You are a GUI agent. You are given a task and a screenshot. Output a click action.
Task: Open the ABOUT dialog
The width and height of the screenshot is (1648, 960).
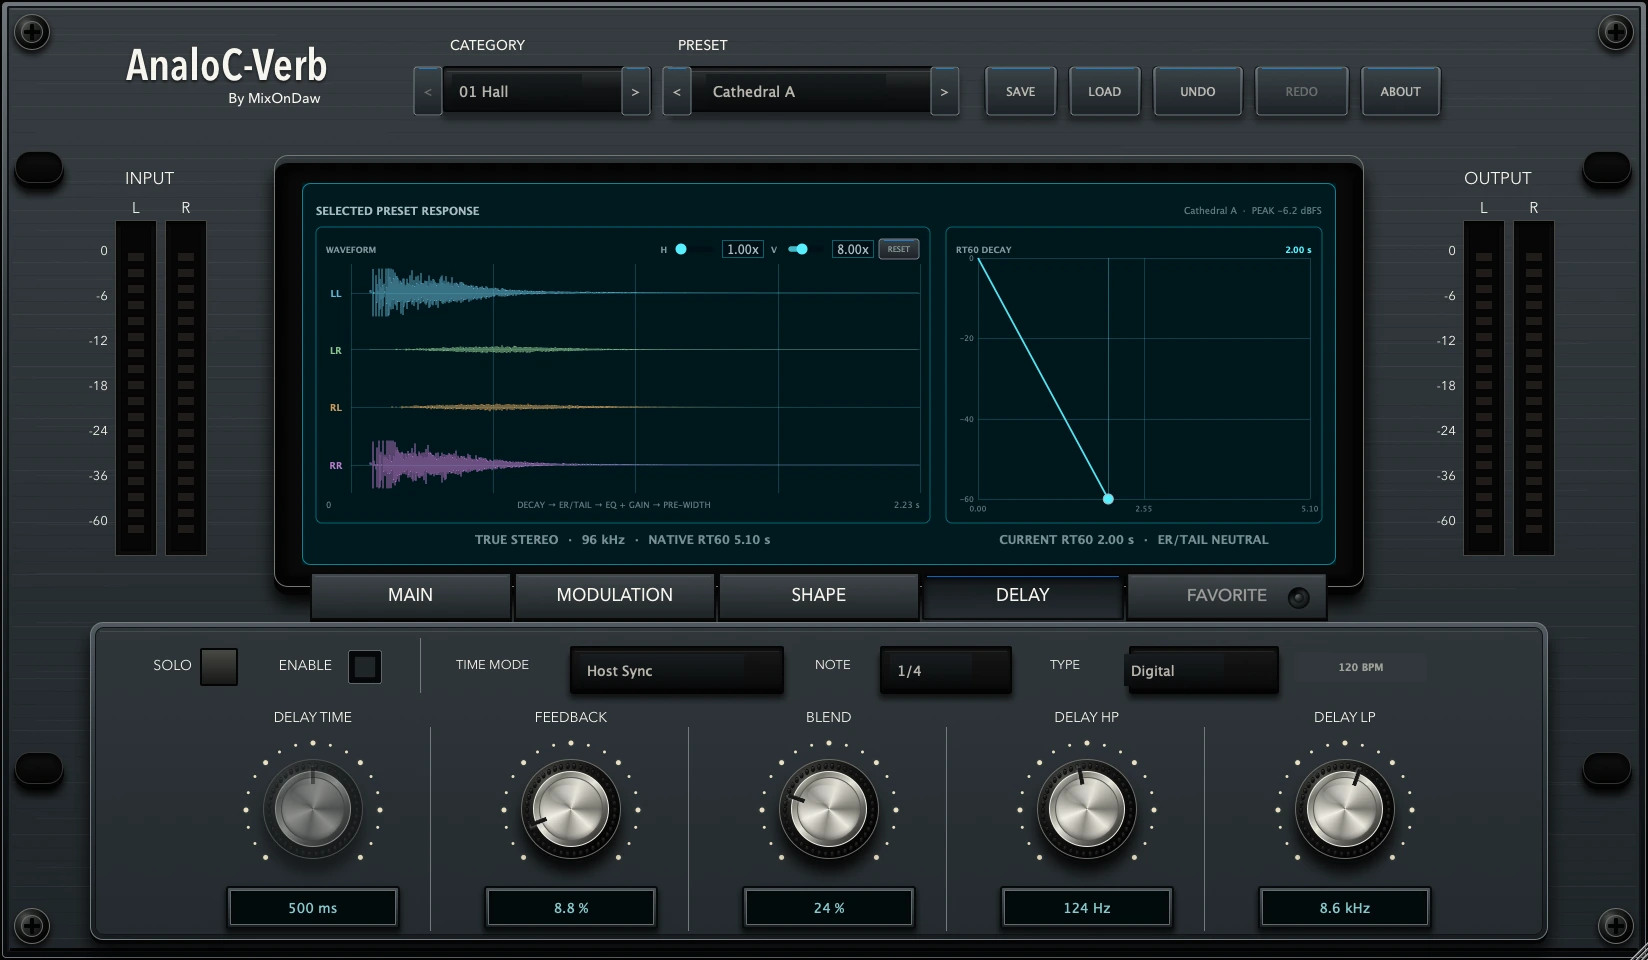click(1401, 92)
